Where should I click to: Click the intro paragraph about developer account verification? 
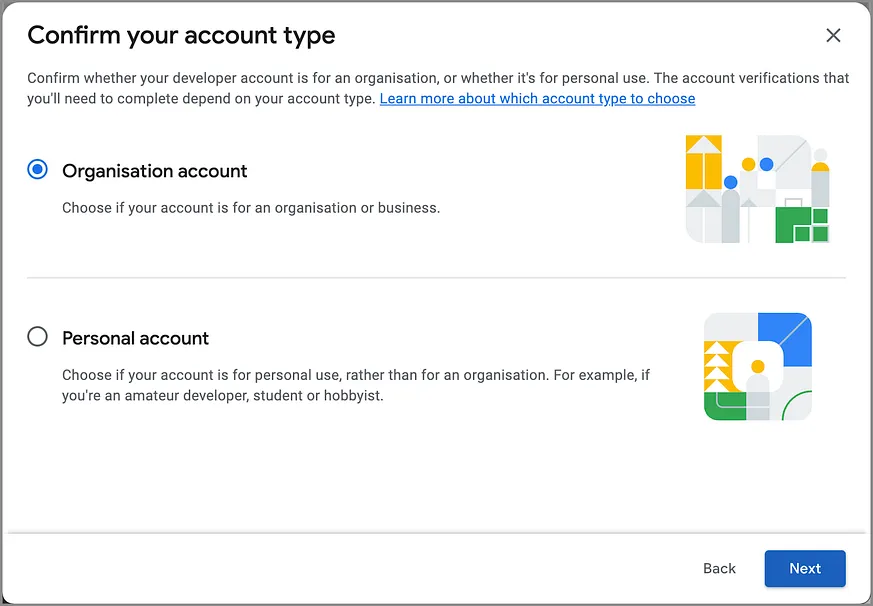click(x=438, y=88)
